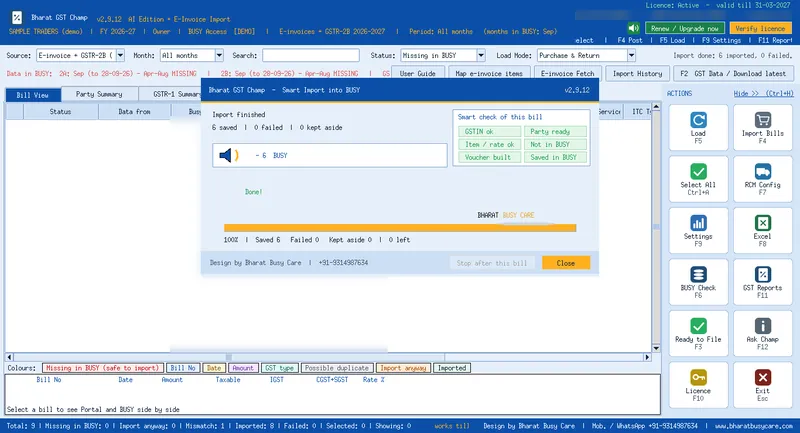800x433 pixels.
Task: Hide the Actions panel via Hide link
Action: point(763,93)
